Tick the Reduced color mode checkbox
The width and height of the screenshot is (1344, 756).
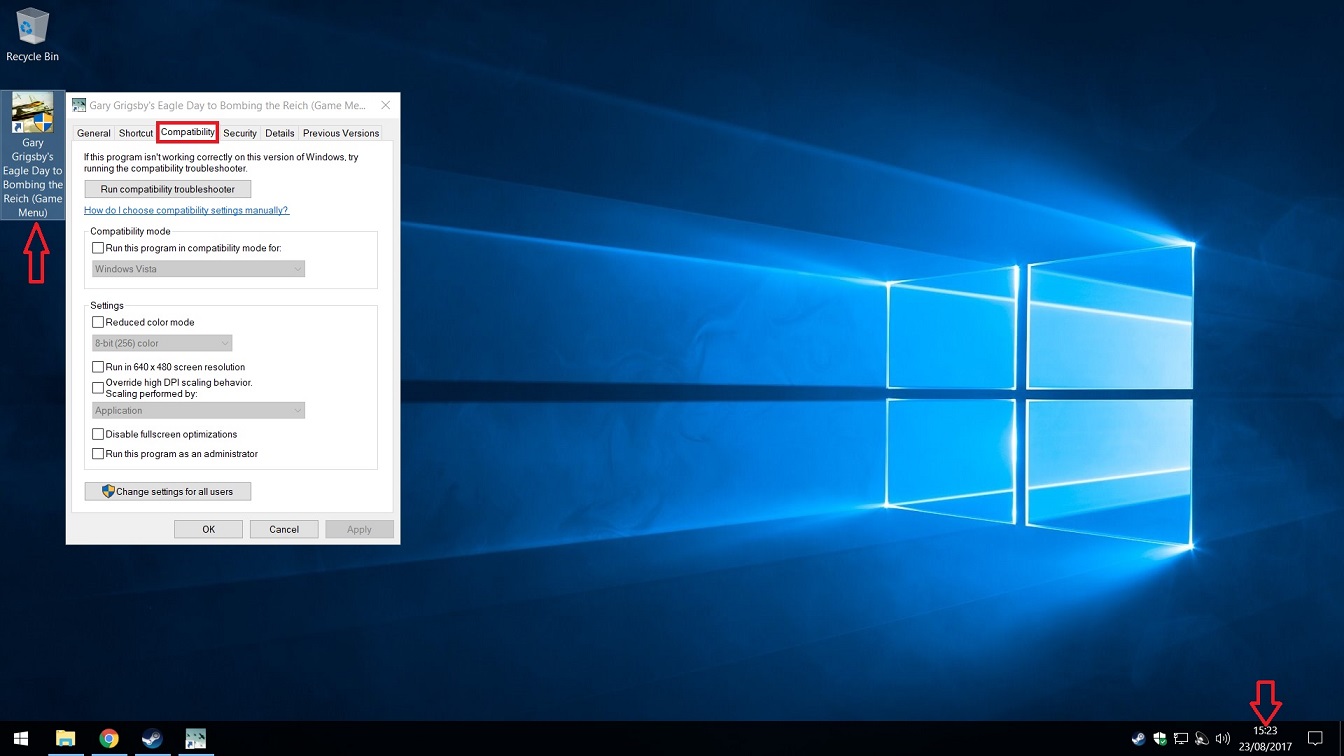[x=98, y=322]
